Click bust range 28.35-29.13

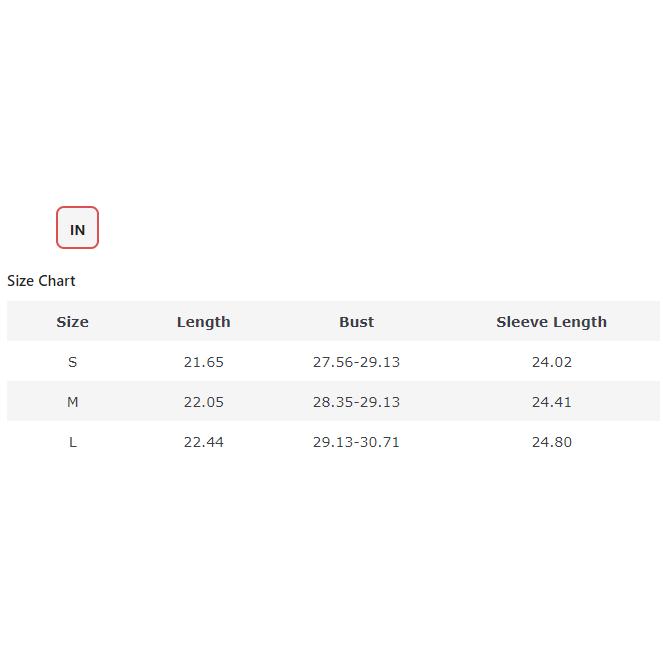tap(356, 402)
